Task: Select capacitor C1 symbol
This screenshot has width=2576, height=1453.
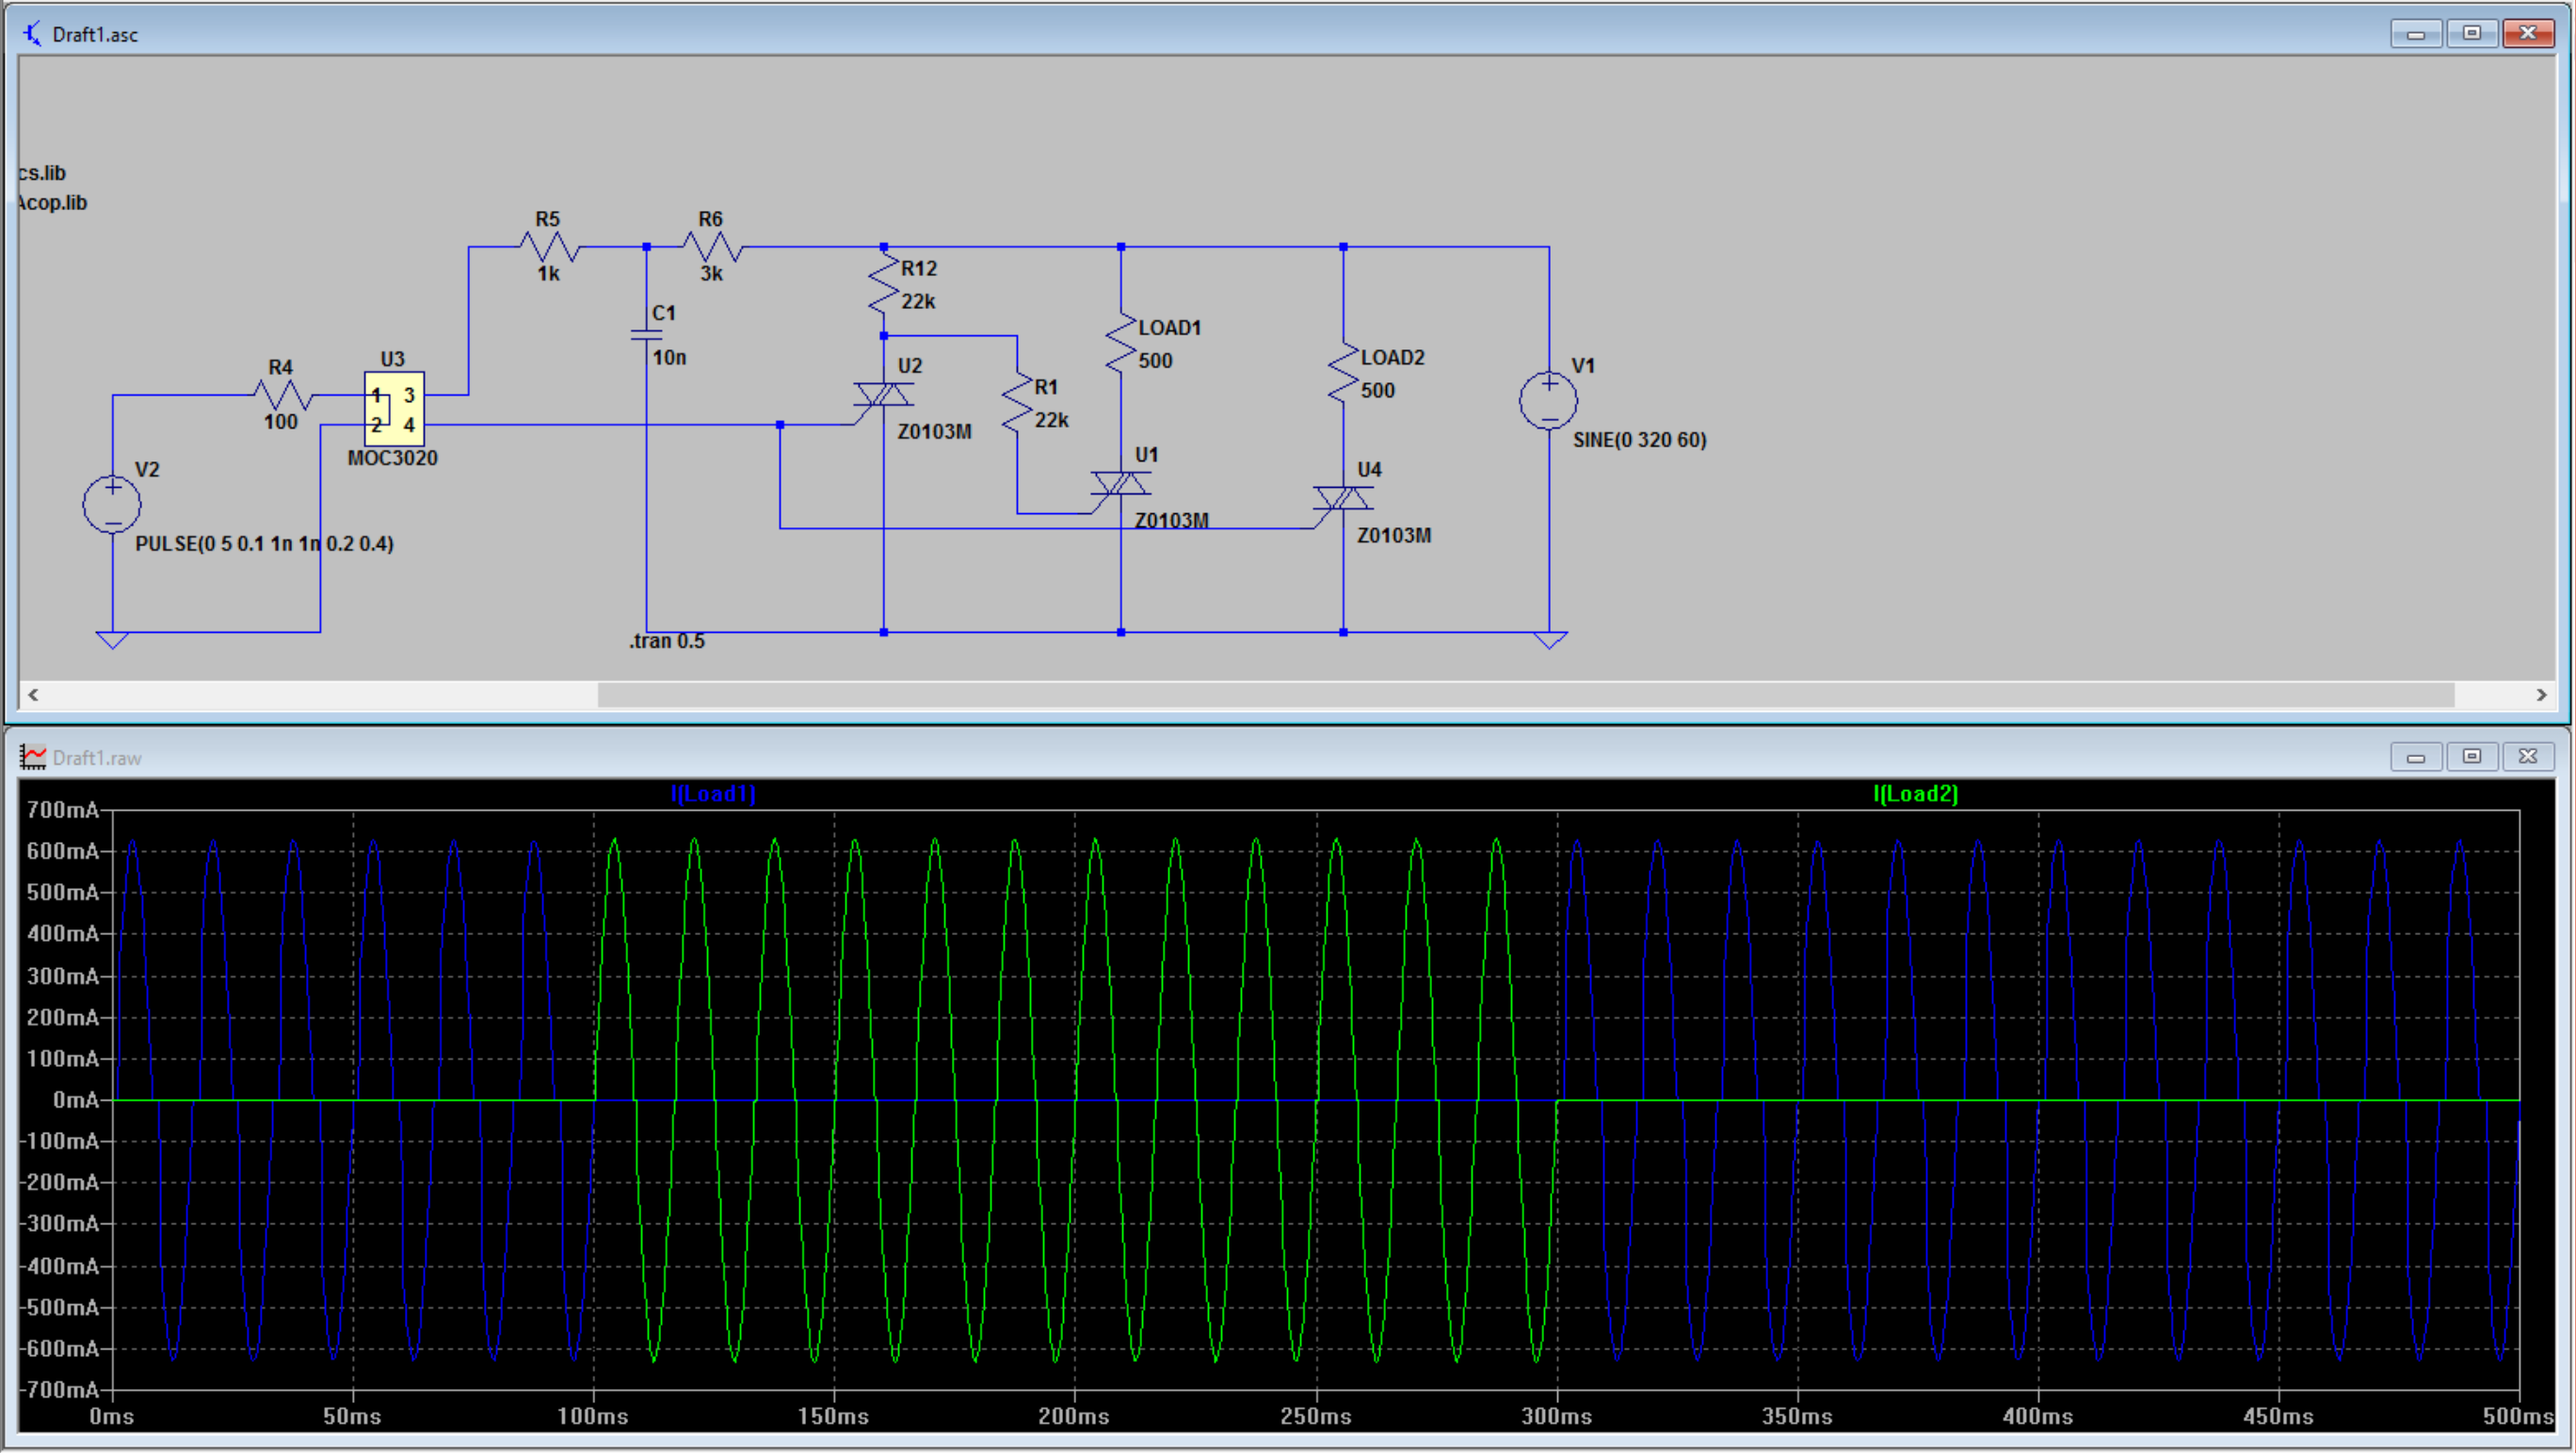Action: click(x=646, y=335)
